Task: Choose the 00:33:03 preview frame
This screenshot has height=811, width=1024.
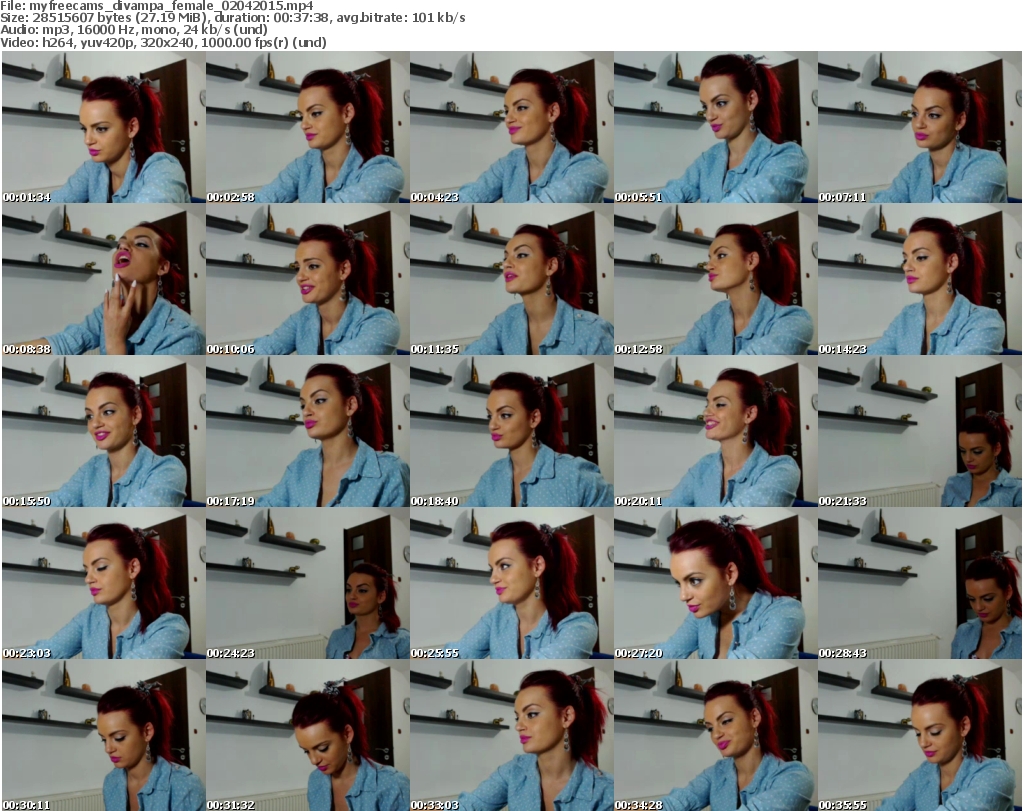Action: (511, 736)
